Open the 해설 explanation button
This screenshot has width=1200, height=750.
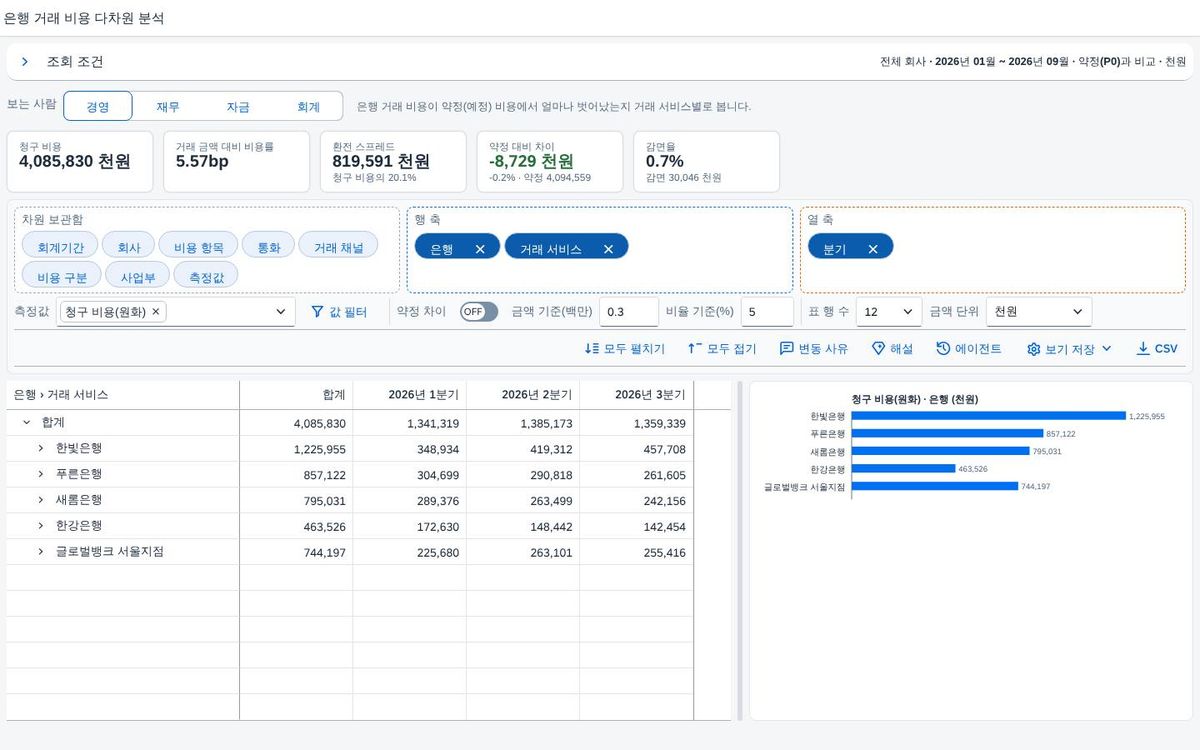[892, 349]
